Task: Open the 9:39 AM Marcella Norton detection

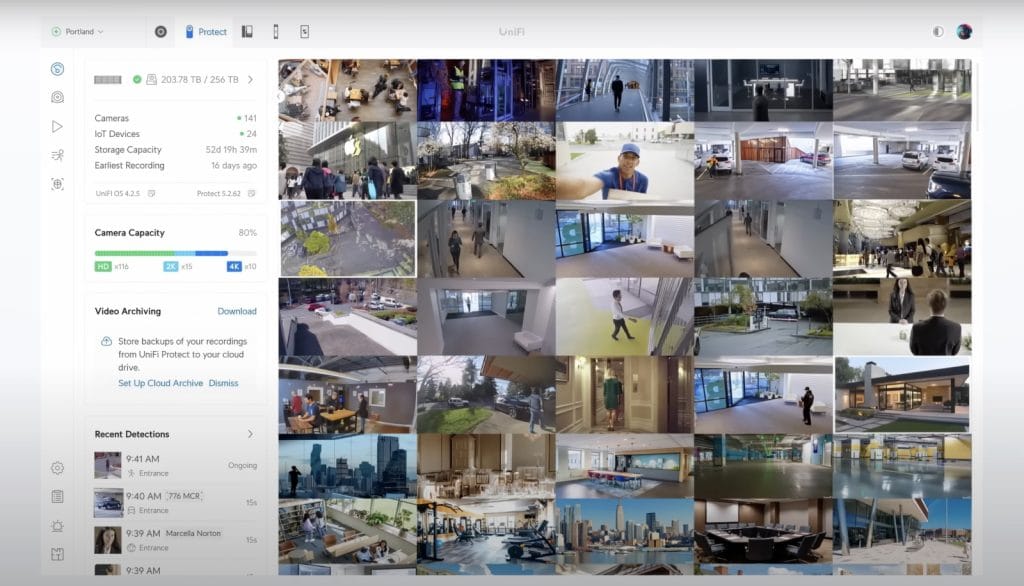Action: [175, 540]
